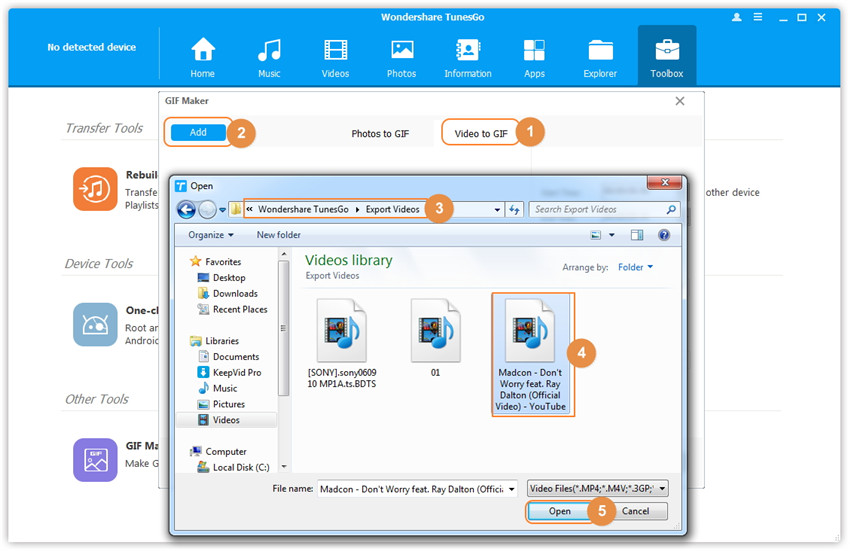Image resolution: width=850 pixels, height=551 pixels.
Task: Select Export Videos in the address path
Action: pos(392,209)
